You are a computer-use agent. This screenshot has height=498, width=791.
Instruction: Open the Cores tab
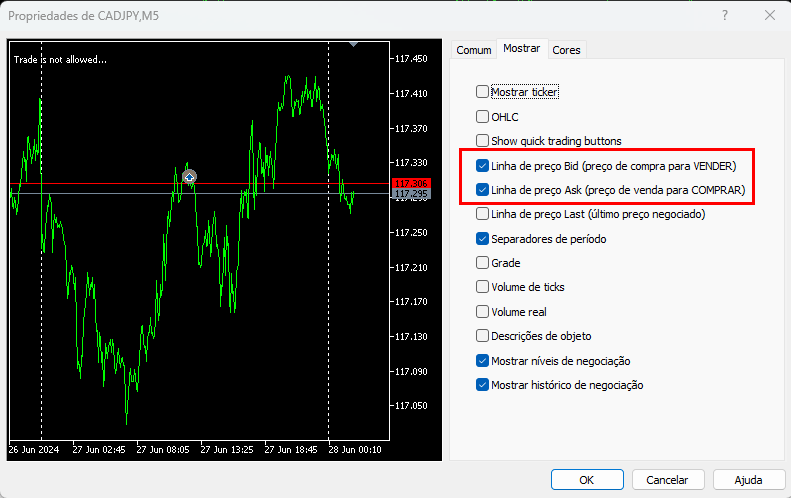(x=566, y=50)
